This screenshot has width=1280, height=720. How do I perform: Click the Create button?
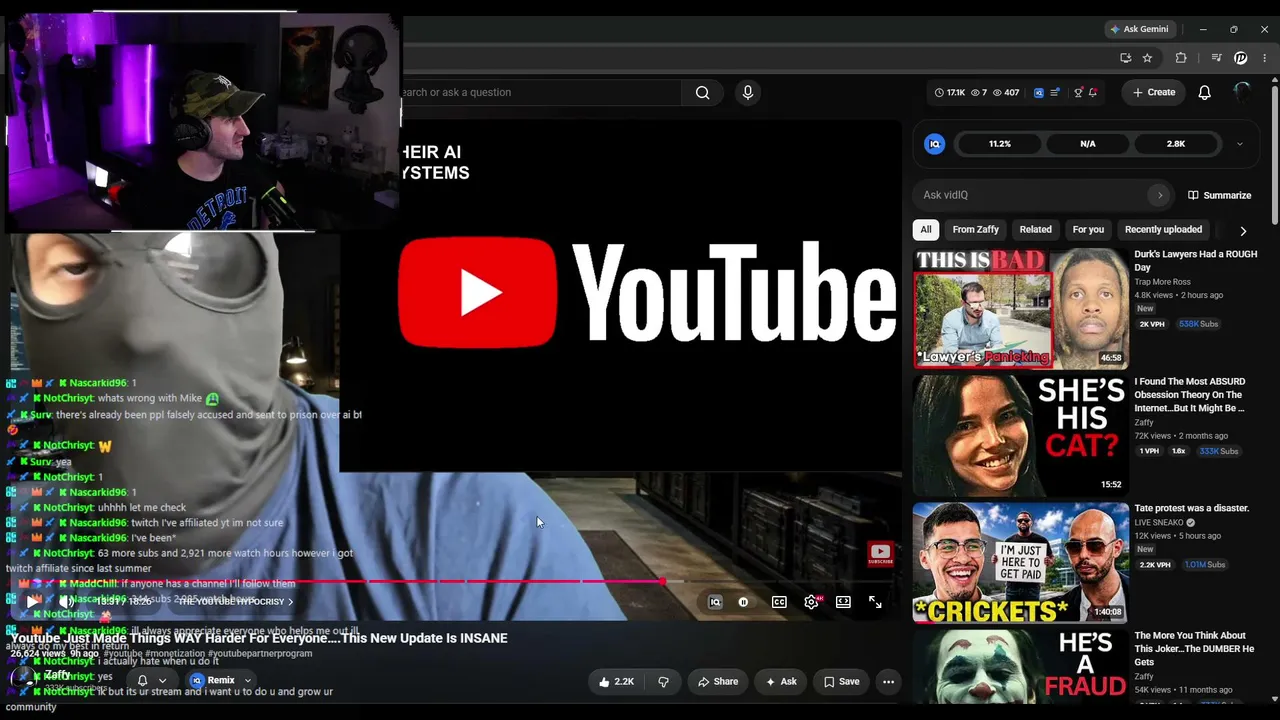1153,92
